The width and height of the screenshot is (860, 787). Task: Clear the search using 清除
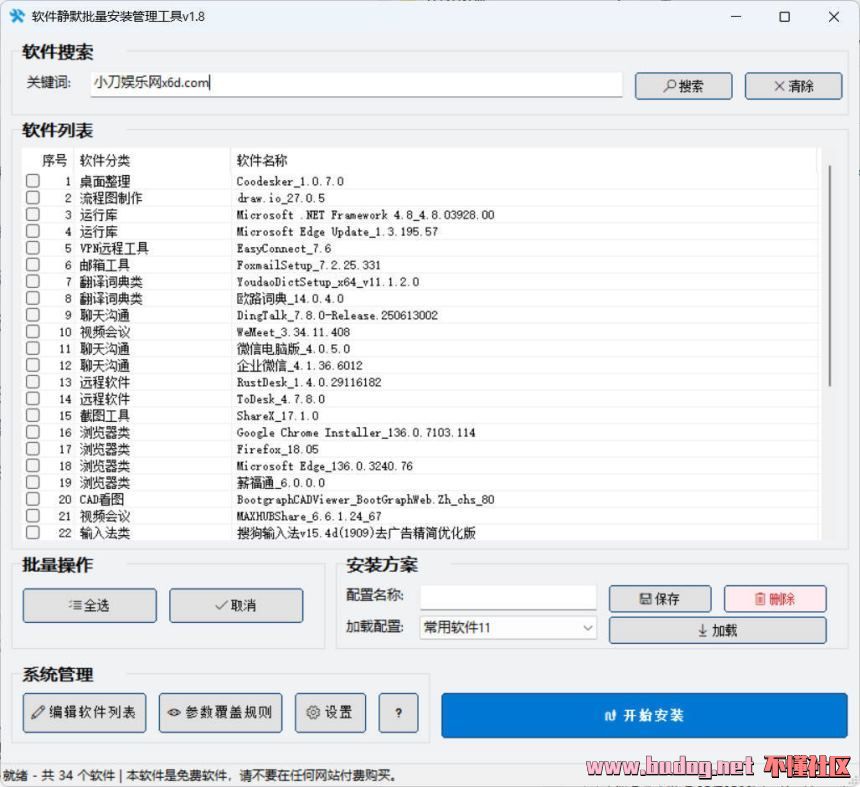(x=793, y=86)
